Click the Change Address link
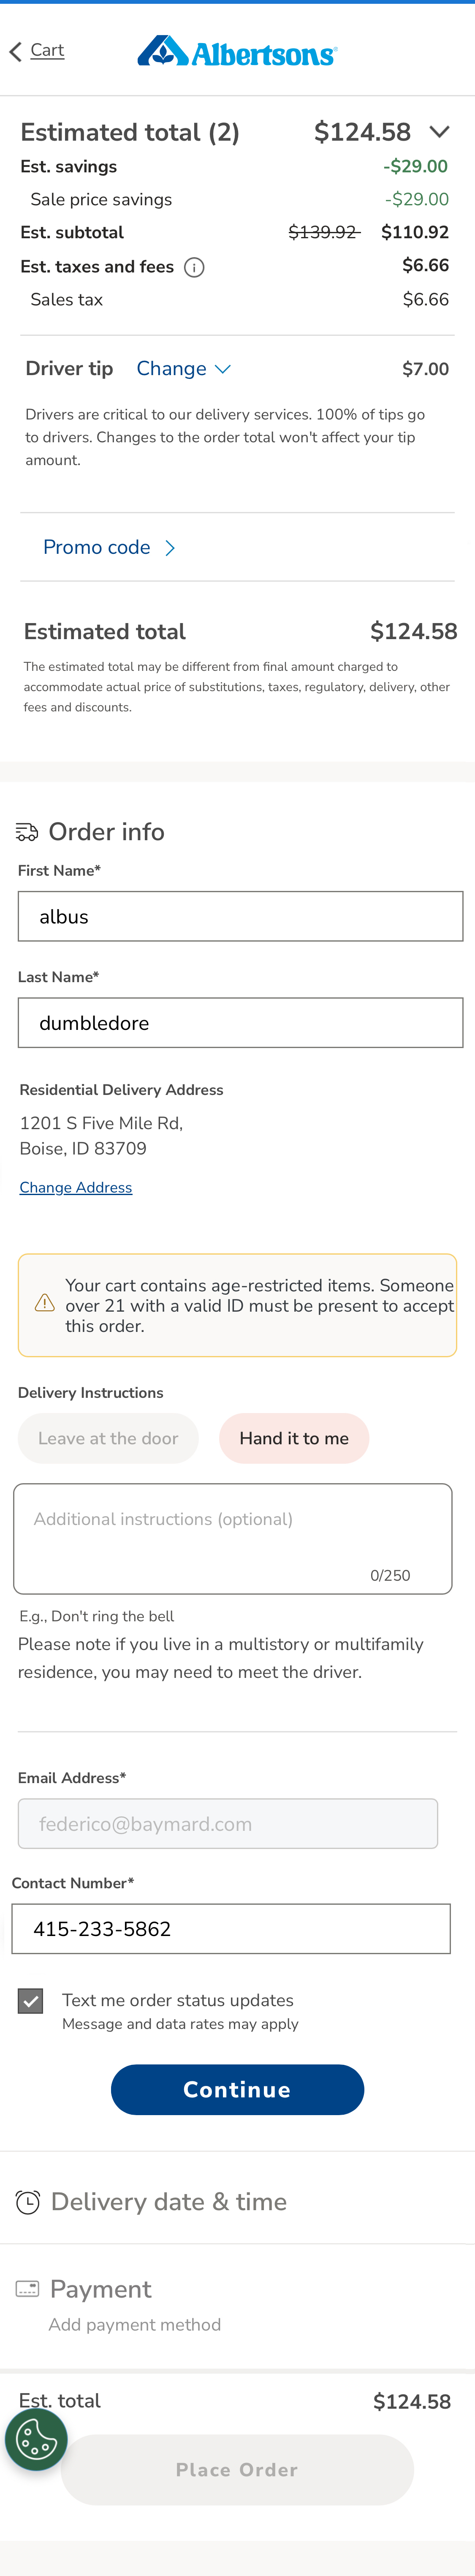The image size is (475, 2576). pos(75,1187)
